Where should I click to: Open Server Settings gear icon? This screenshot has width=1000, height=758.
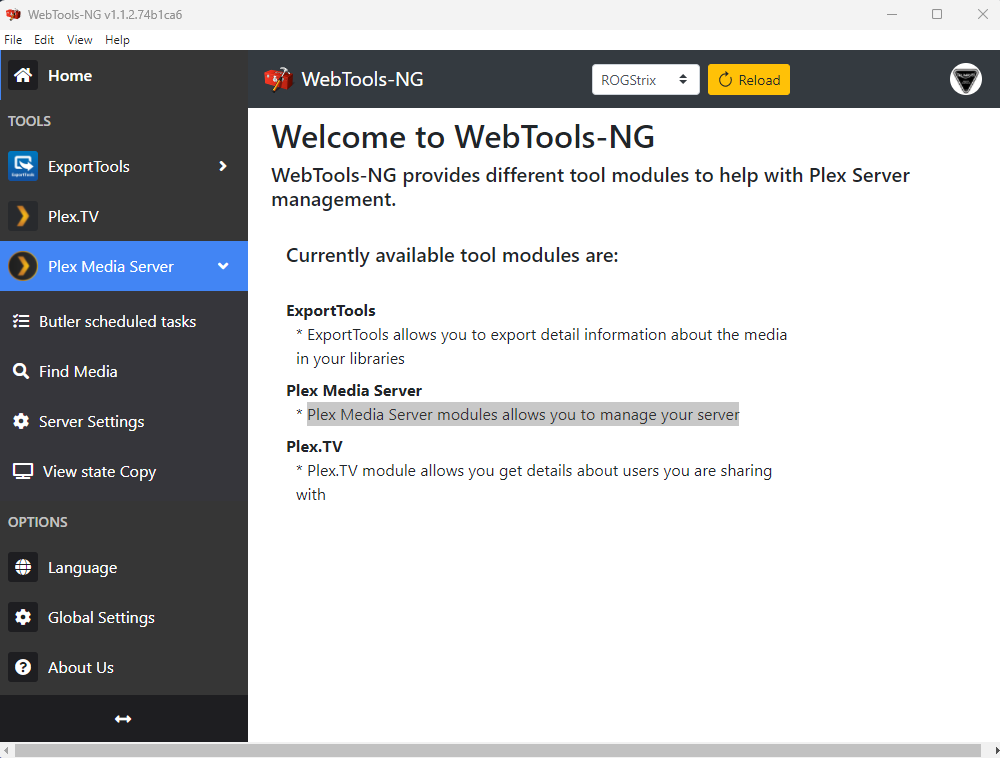22,421
